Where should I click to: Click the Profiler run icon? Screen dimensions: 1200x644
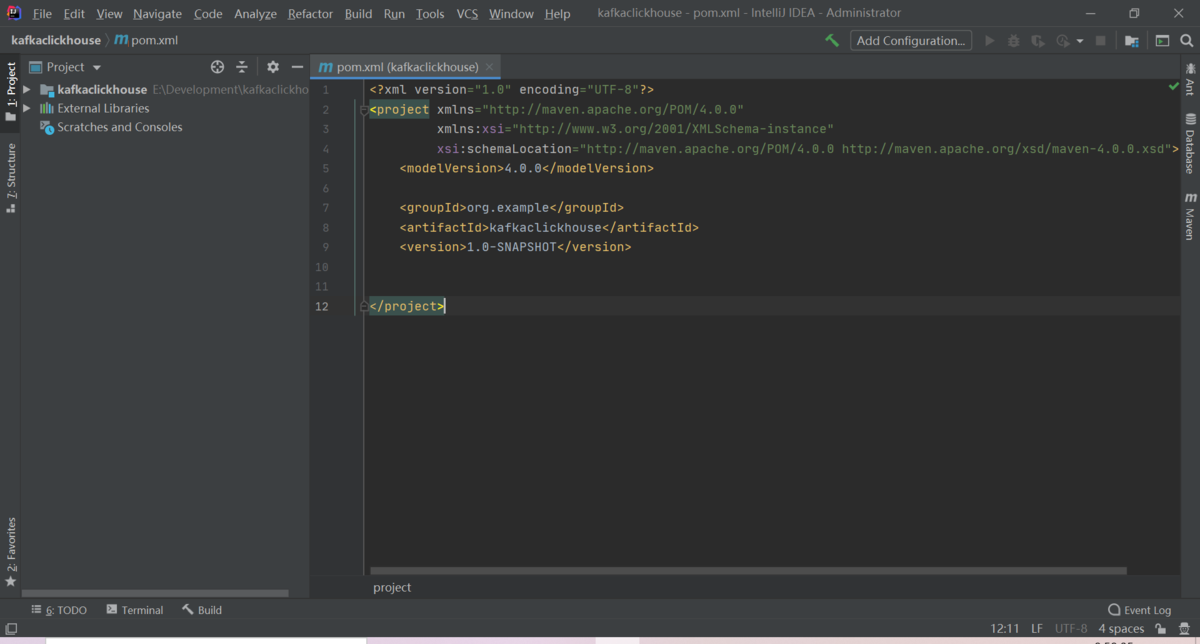pyautogui.click(x=1063, y=41)
